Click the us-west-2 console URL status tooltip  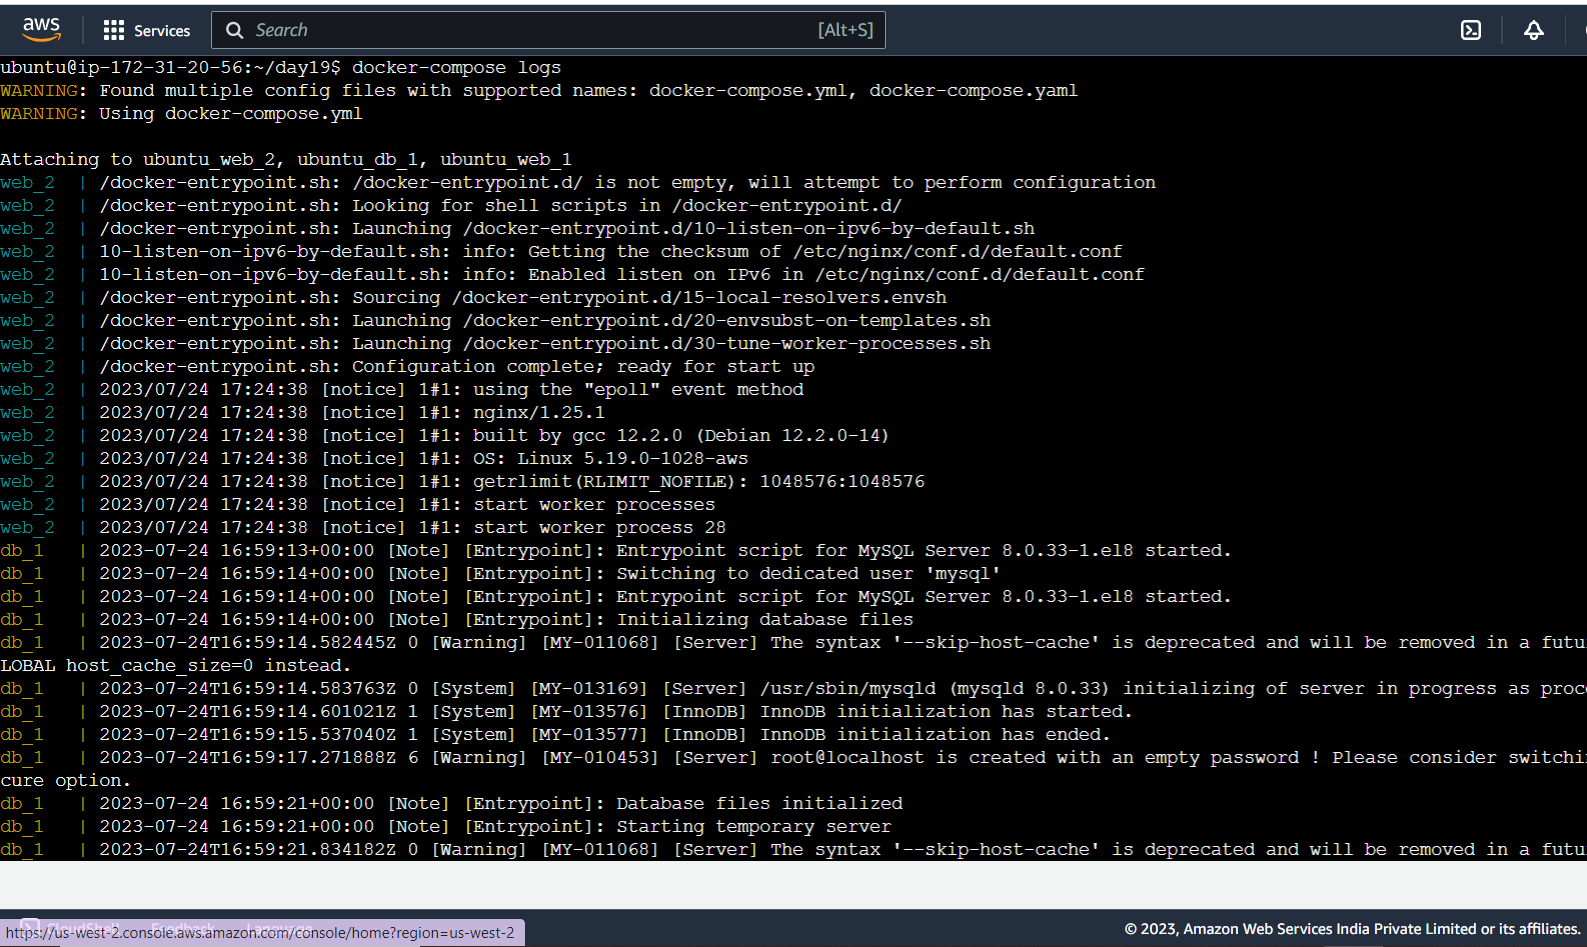(261, 933)
